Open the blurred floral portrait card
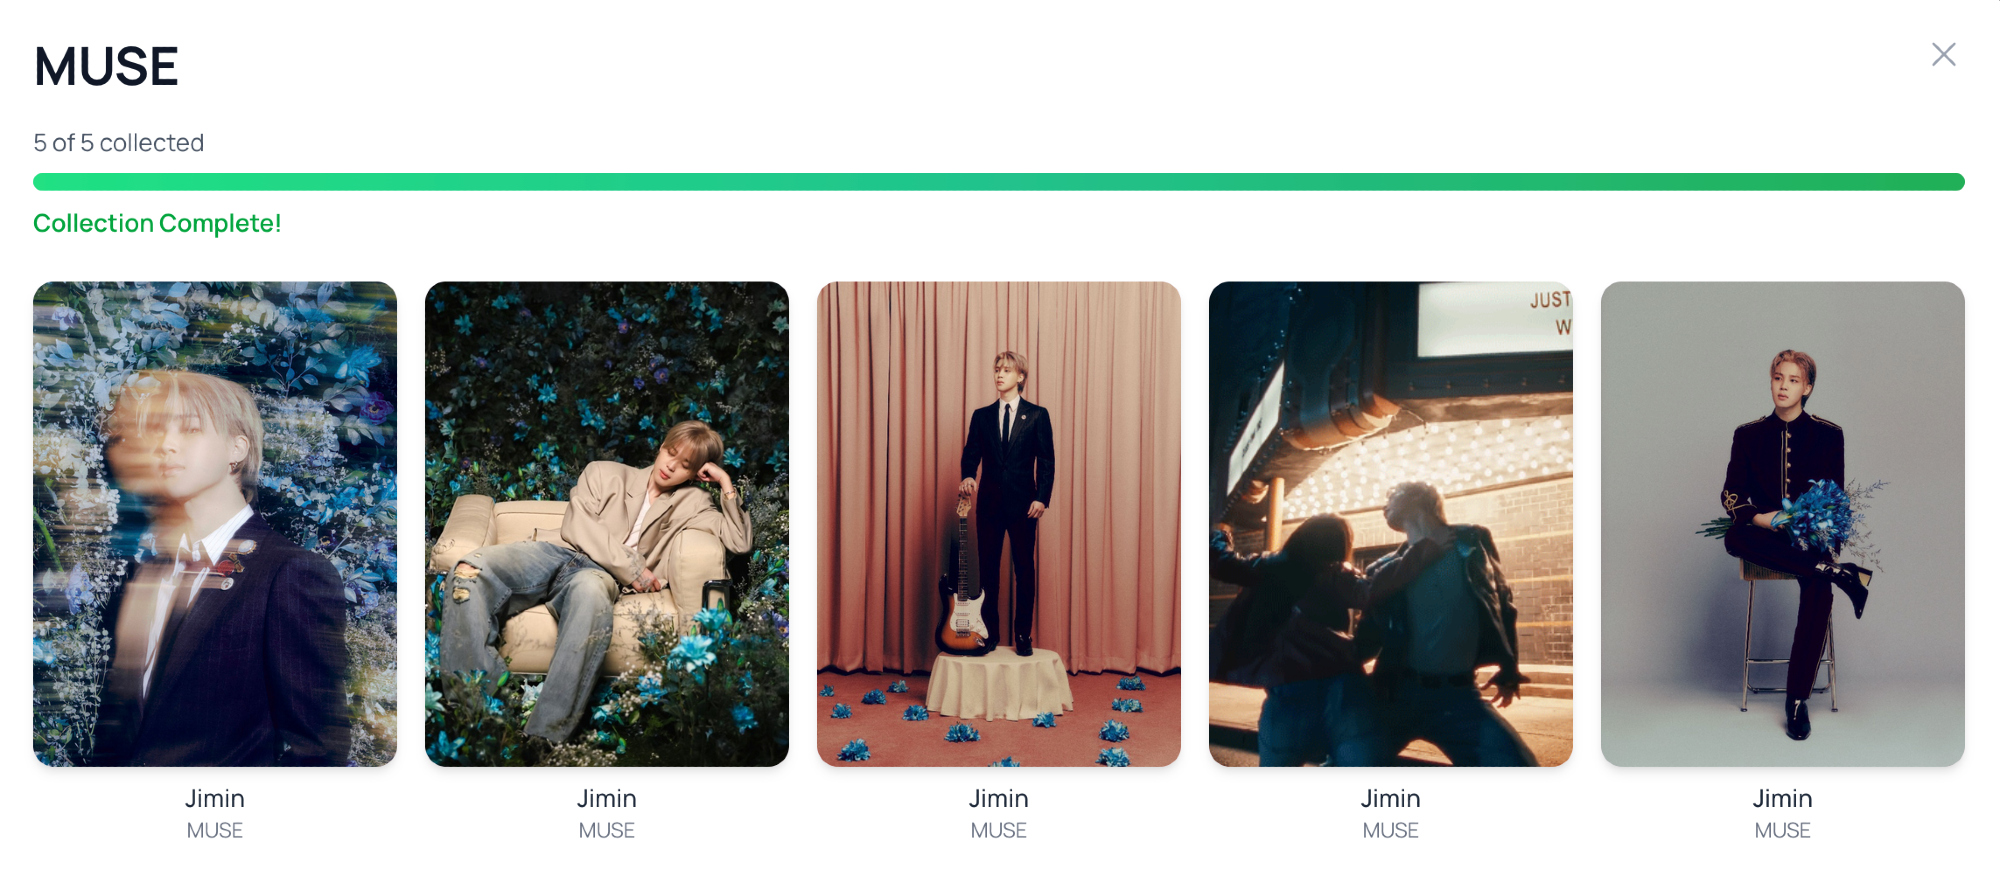The width and height of the screenshot is (2000, 876). point(215,524)
